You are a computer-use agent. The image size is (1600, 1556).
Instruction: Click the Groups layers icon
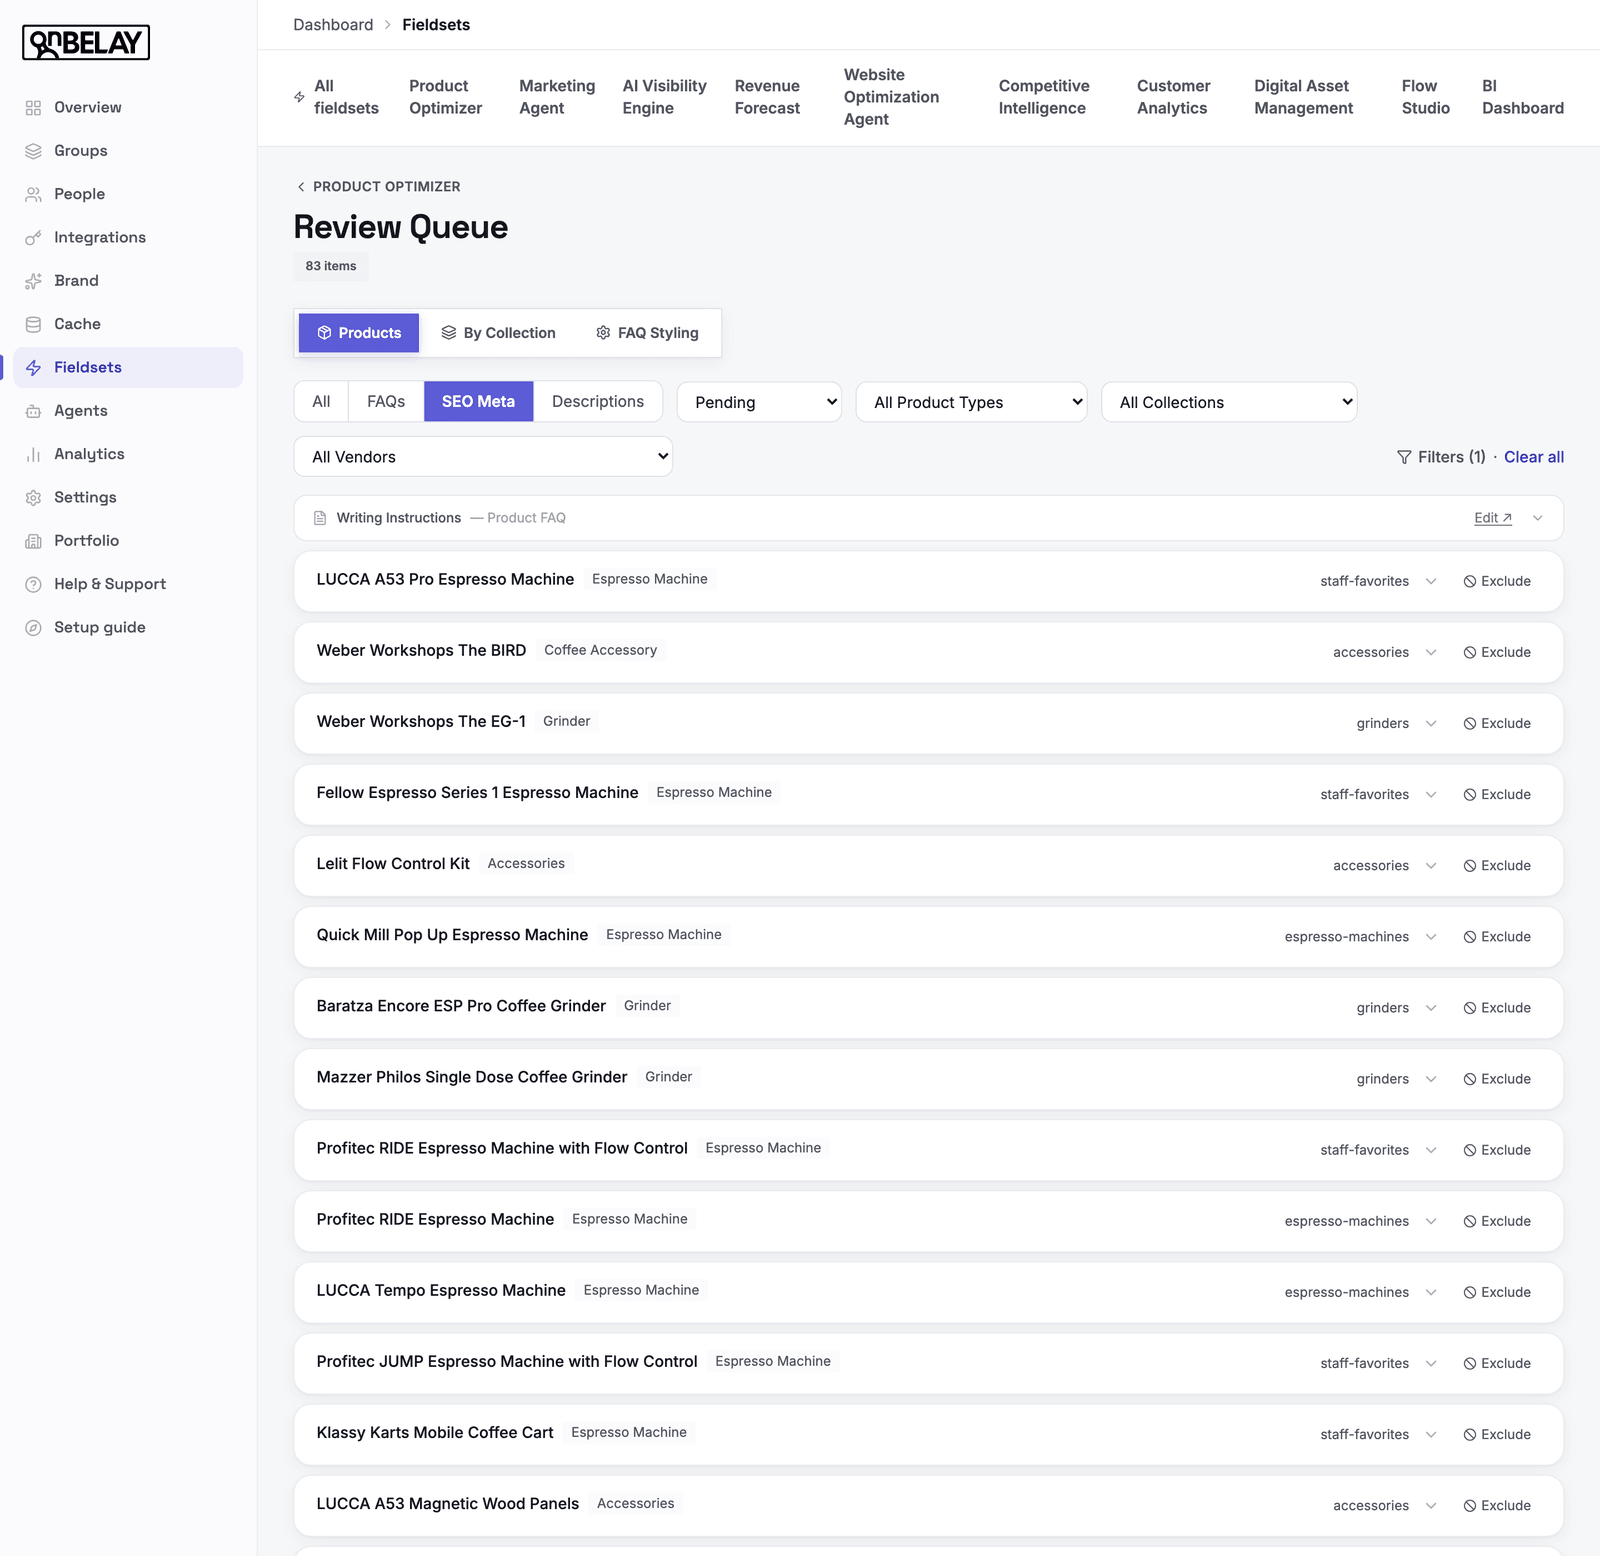tap(33, 151)
